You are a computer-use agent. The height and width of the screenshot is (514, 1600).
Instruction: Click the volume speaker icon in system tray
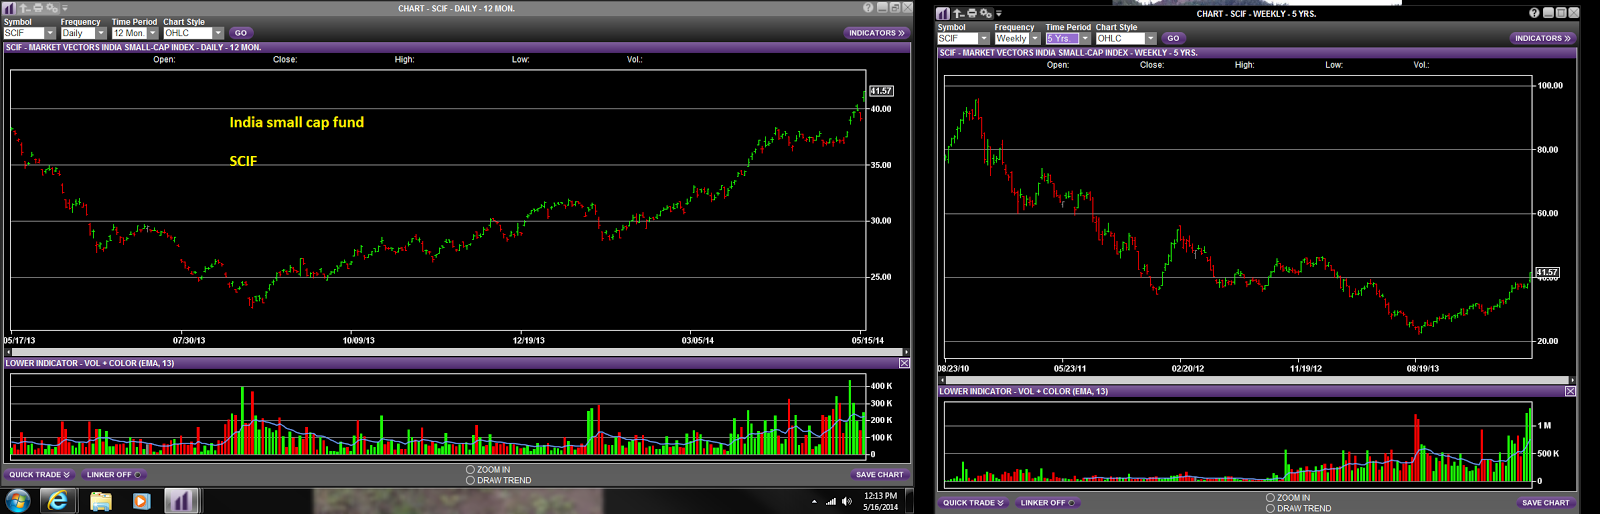pyautogui.click(x=847, y=501)
